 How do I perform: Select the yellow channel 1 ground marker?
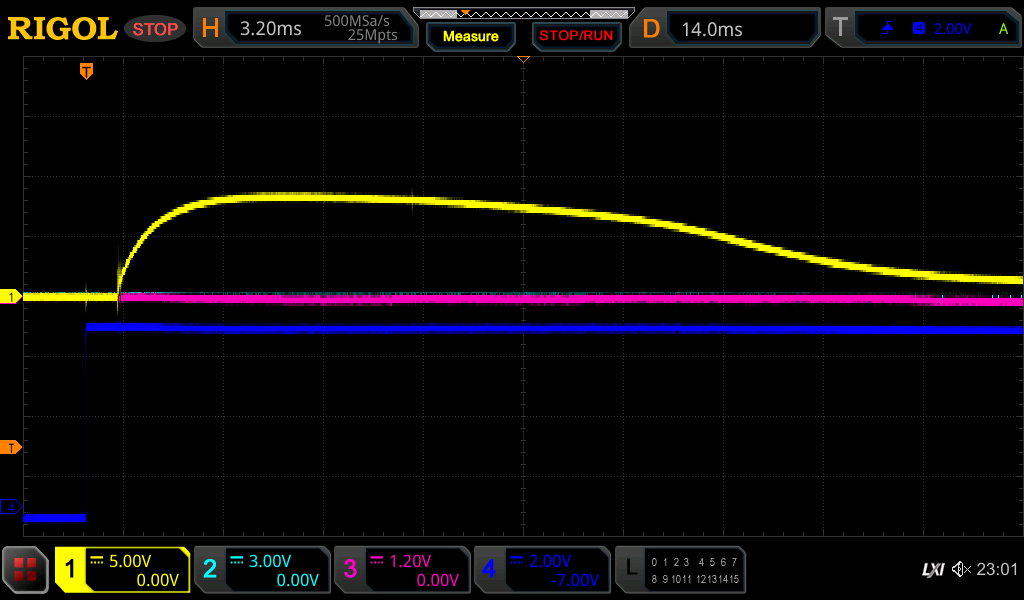[x=12, y=297]
